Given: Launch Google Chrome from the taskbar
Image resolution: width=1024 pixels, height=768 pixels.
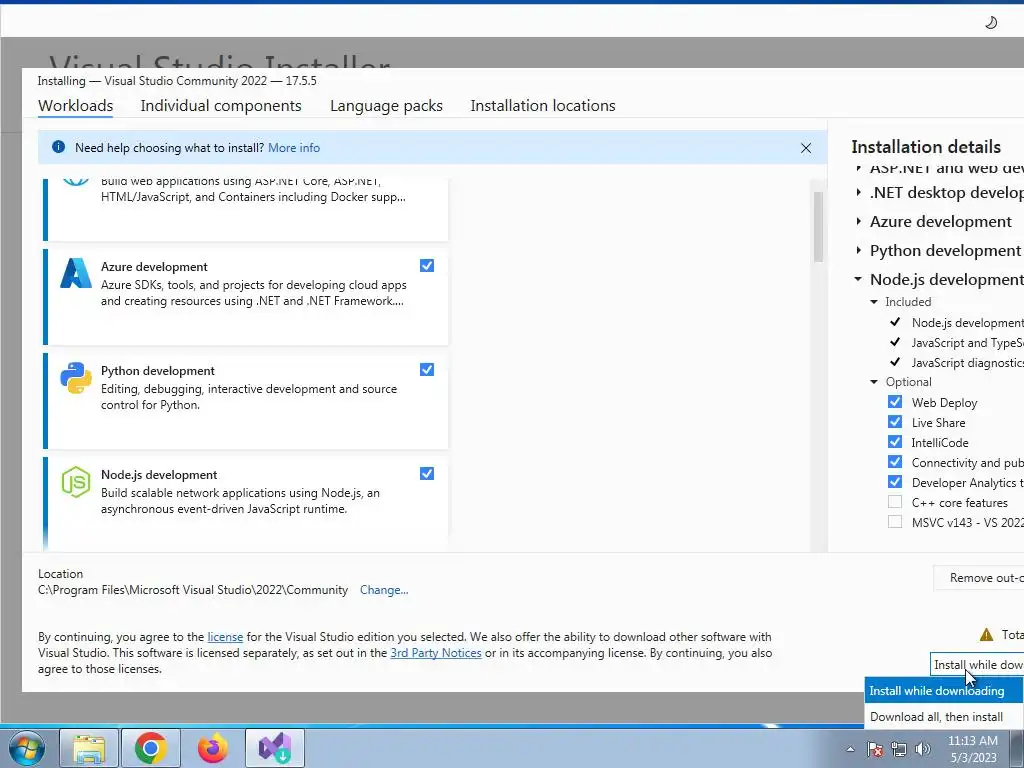Looking at the screenshot, I should [x=151, y=748].
